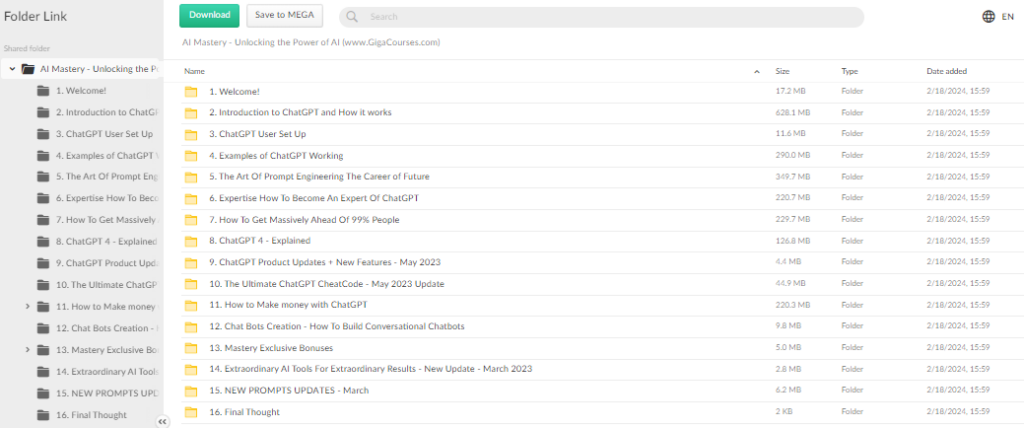
Task: Open '5. The Art Of Prompt Engineering' folder row
Action: click(x=319, y=177)
